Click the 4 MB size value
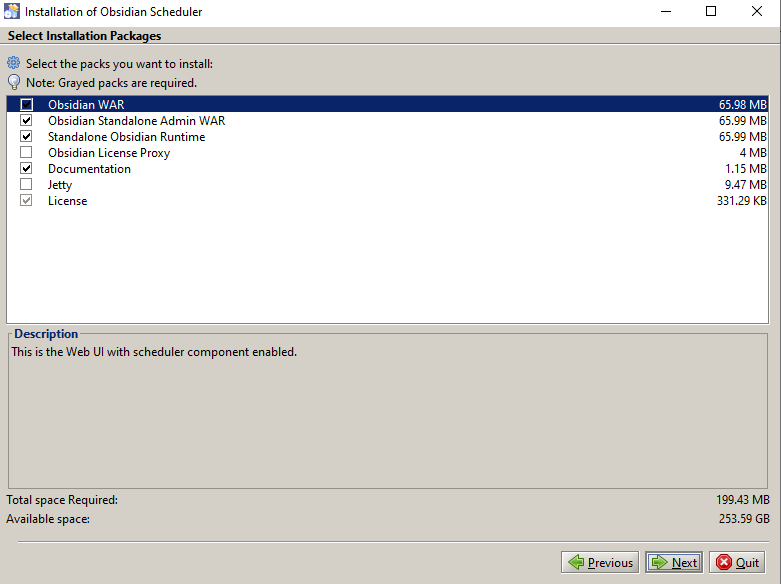 753,152
